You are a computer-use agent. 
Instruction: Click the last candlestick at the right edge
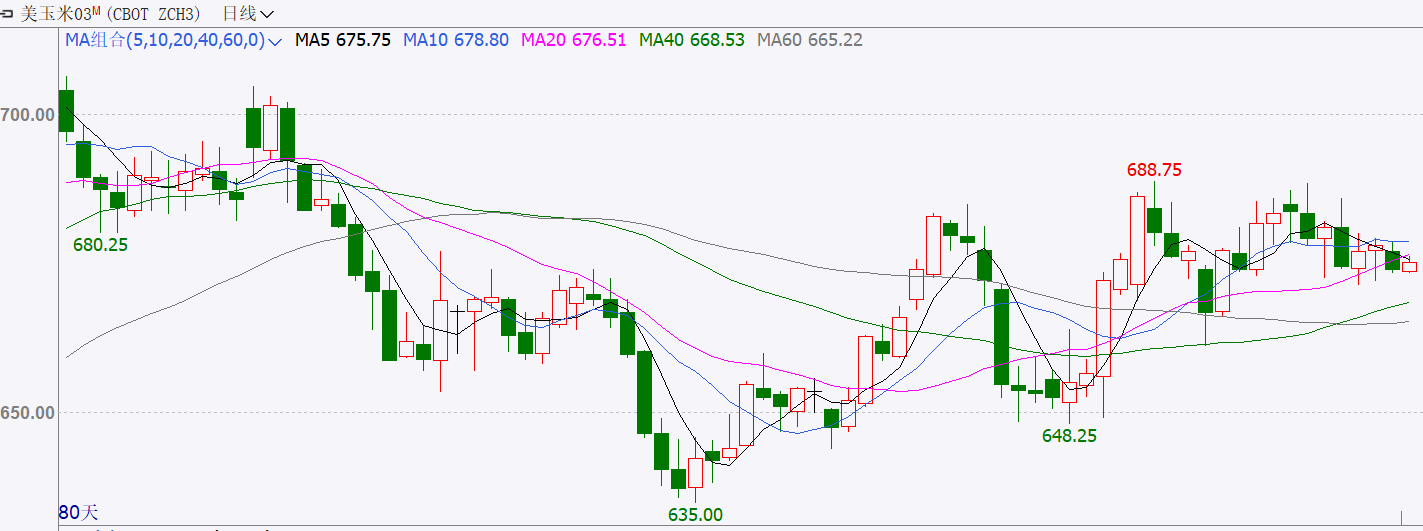click(x=1410, y=266)
